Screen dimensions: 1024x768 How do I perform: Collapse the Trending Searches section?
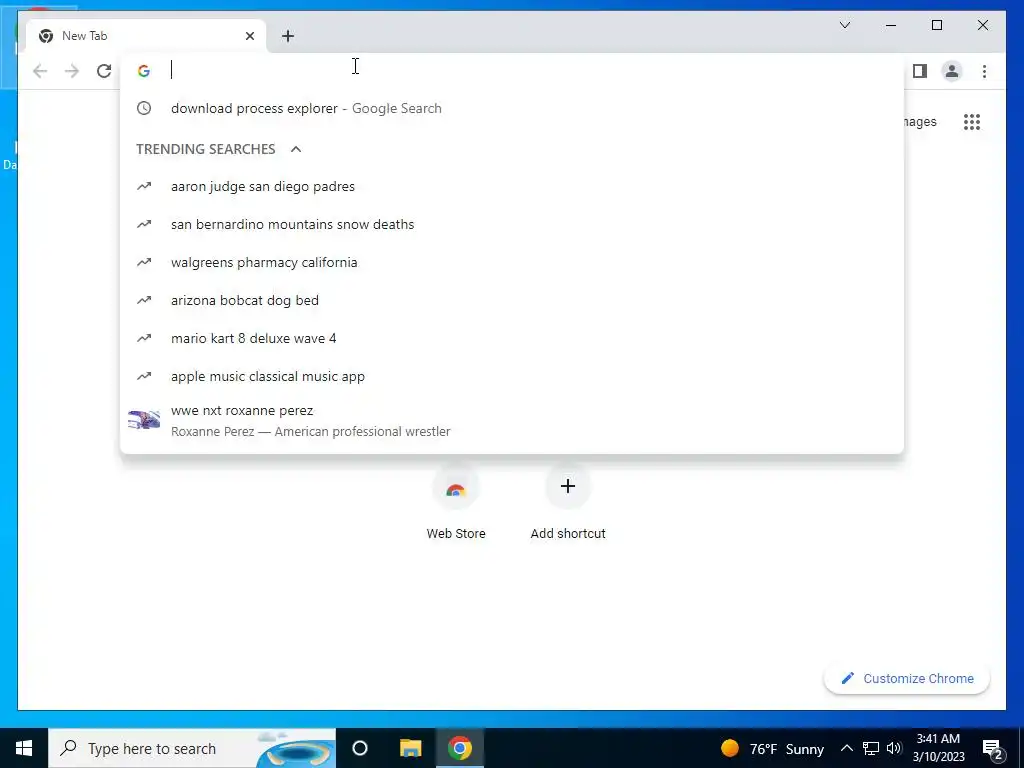click(296, 149)
